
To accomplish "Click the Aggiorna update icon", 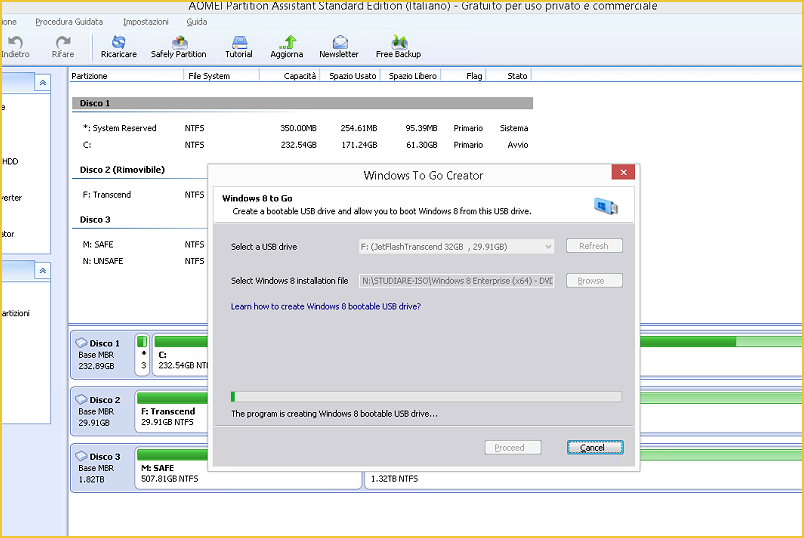I will coord(288,42).
